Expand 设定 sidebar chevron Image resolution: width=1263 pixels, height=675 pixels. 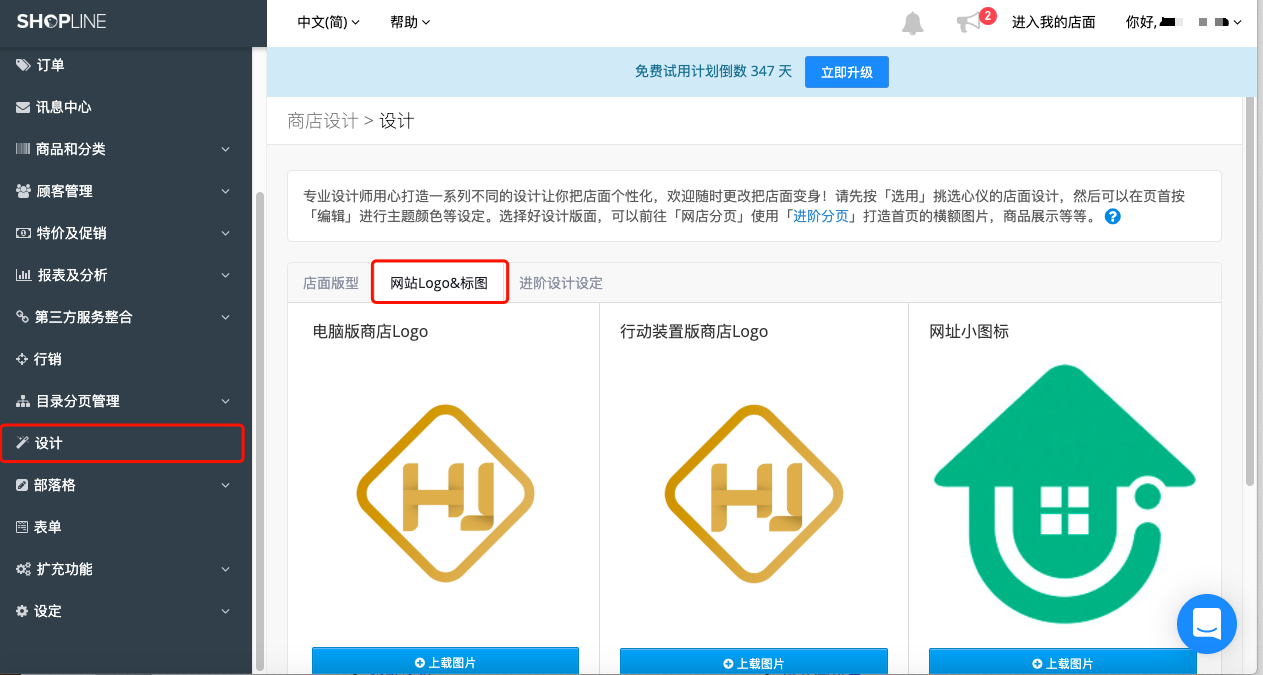coord(225,611)
